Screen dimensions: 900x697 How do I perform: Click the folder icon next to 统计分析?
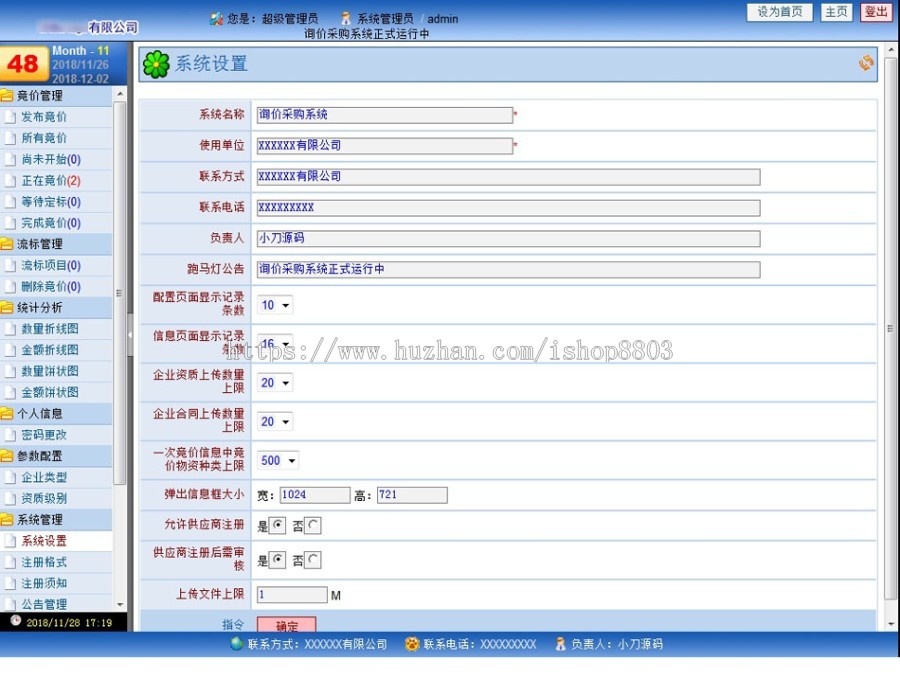click(7, 308)
